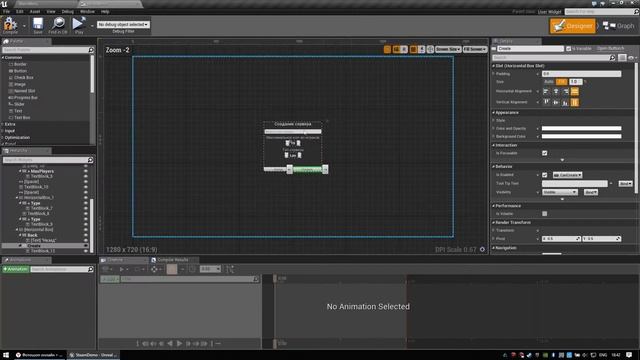640x360 pixels.
Task: Click the palette search magnifier icon
Action: pos(91,50)
